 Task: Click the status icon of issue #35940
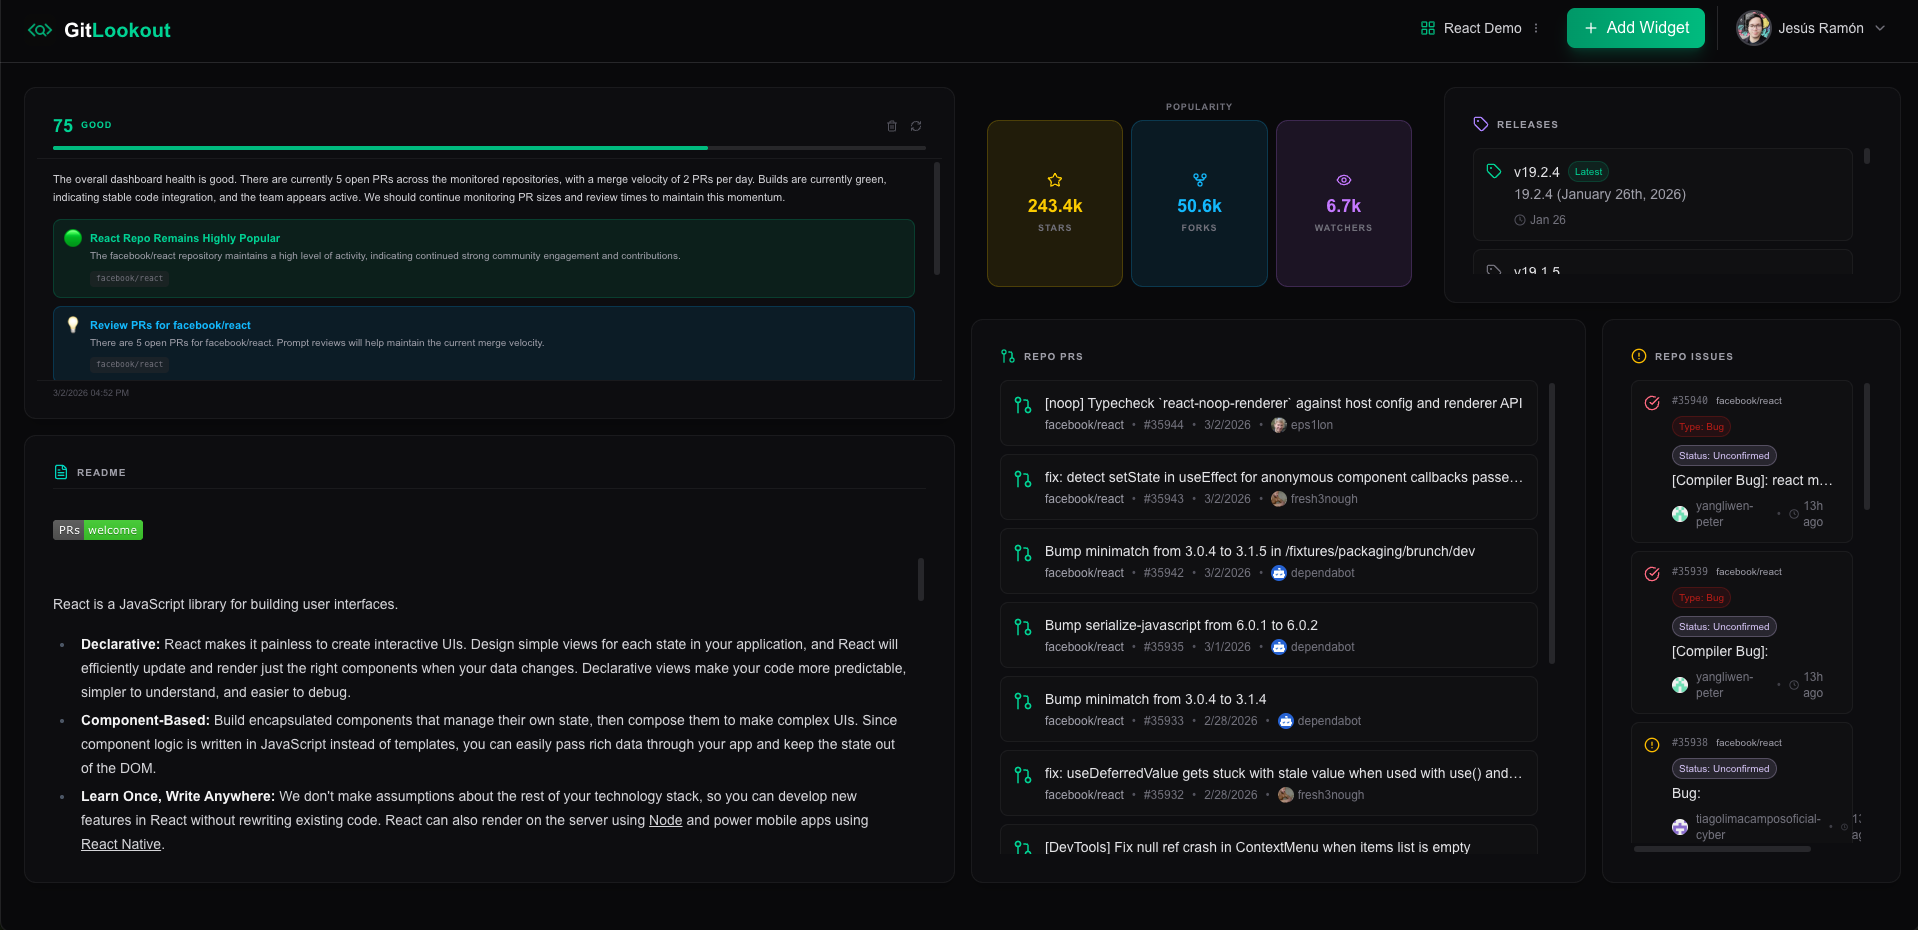[x=1652, y=403]
